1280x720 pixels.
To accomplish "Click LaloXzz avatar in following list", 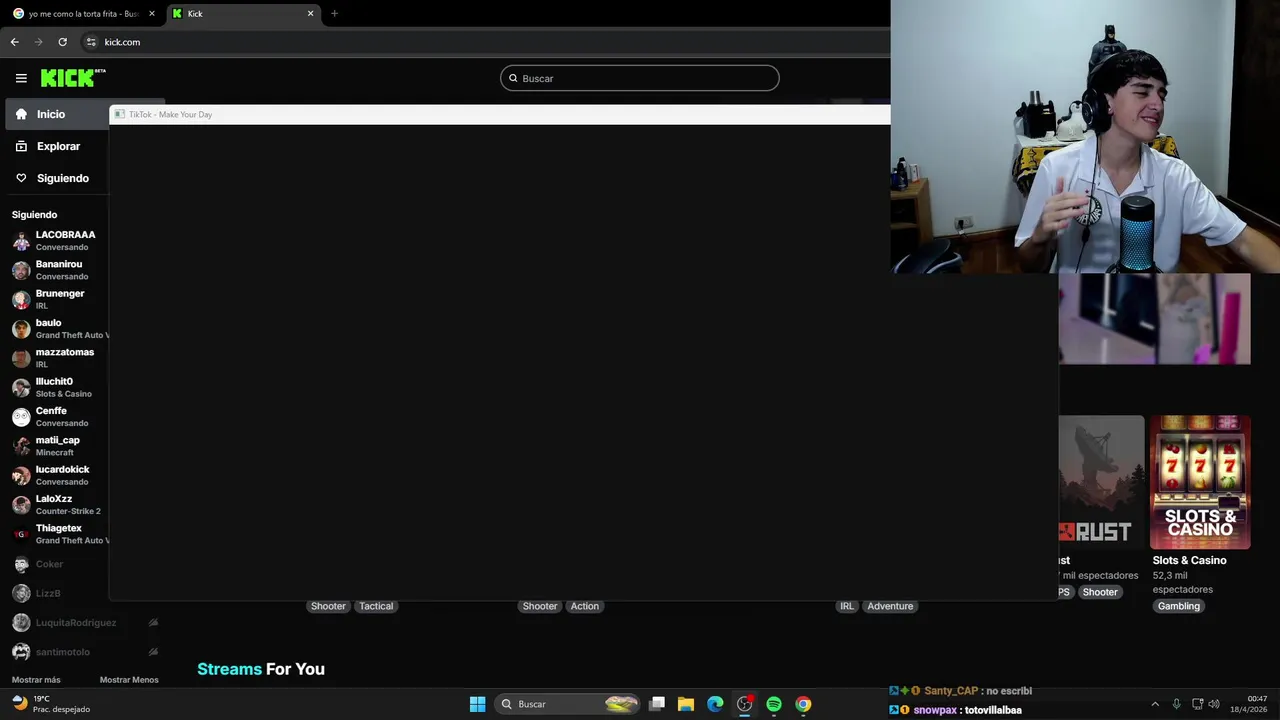I will (x=21, y=505).
